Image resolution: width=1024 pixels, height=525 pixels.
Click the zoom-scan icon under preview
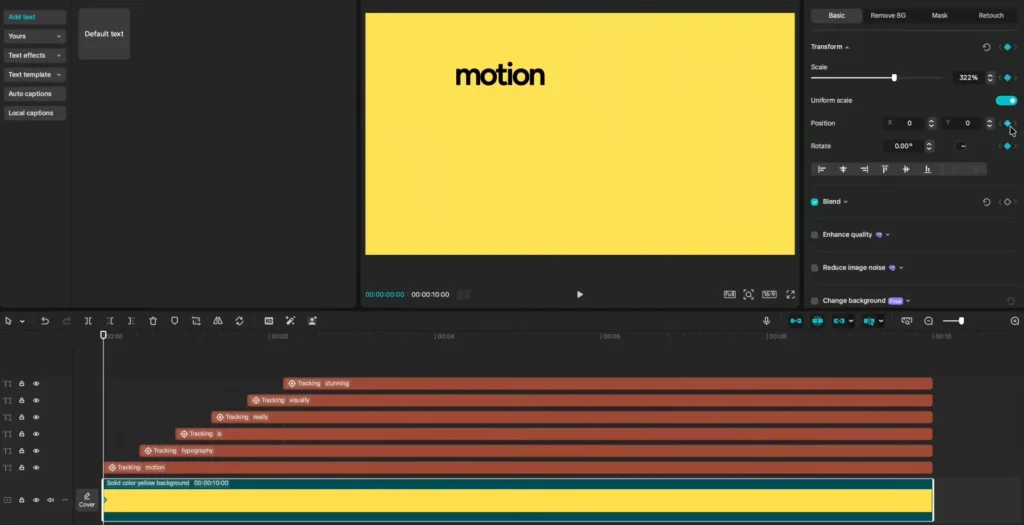(x=748, y=294)
